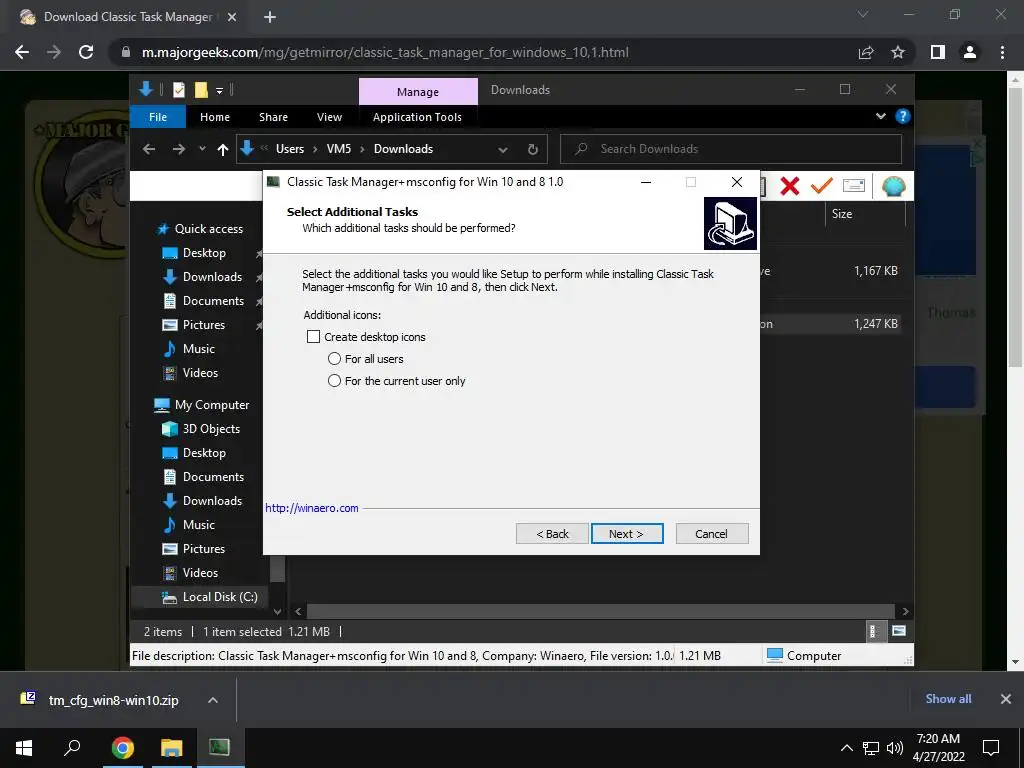Cancel the Classic Task Manager setup
This screenshot has width=1024, height=768.
point(712,534)
